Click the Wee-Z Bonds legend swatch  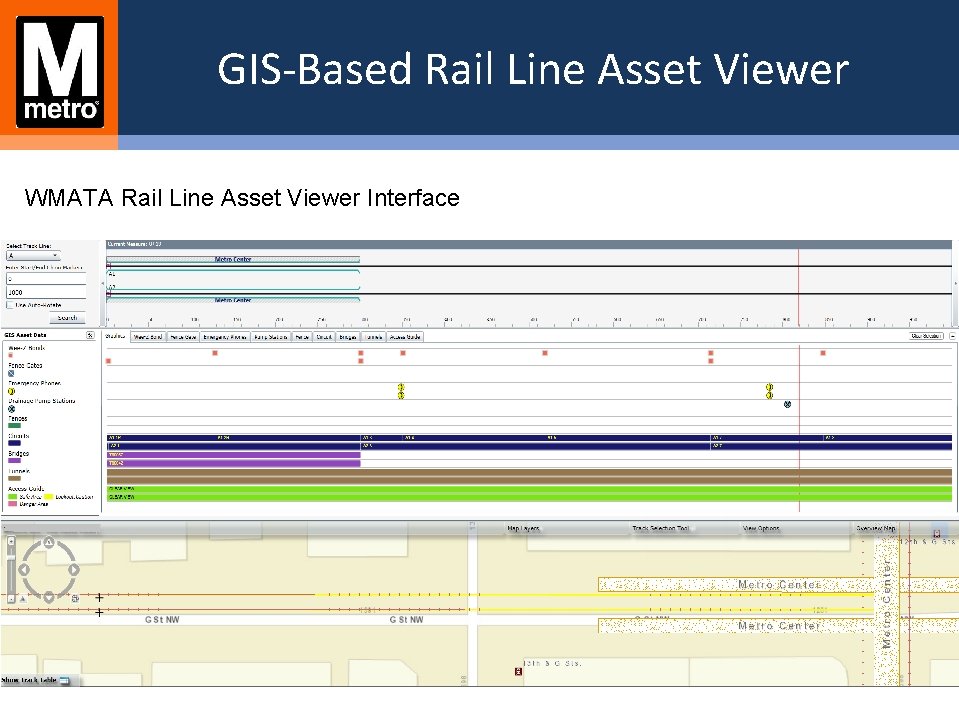click(x=10, y=355)
